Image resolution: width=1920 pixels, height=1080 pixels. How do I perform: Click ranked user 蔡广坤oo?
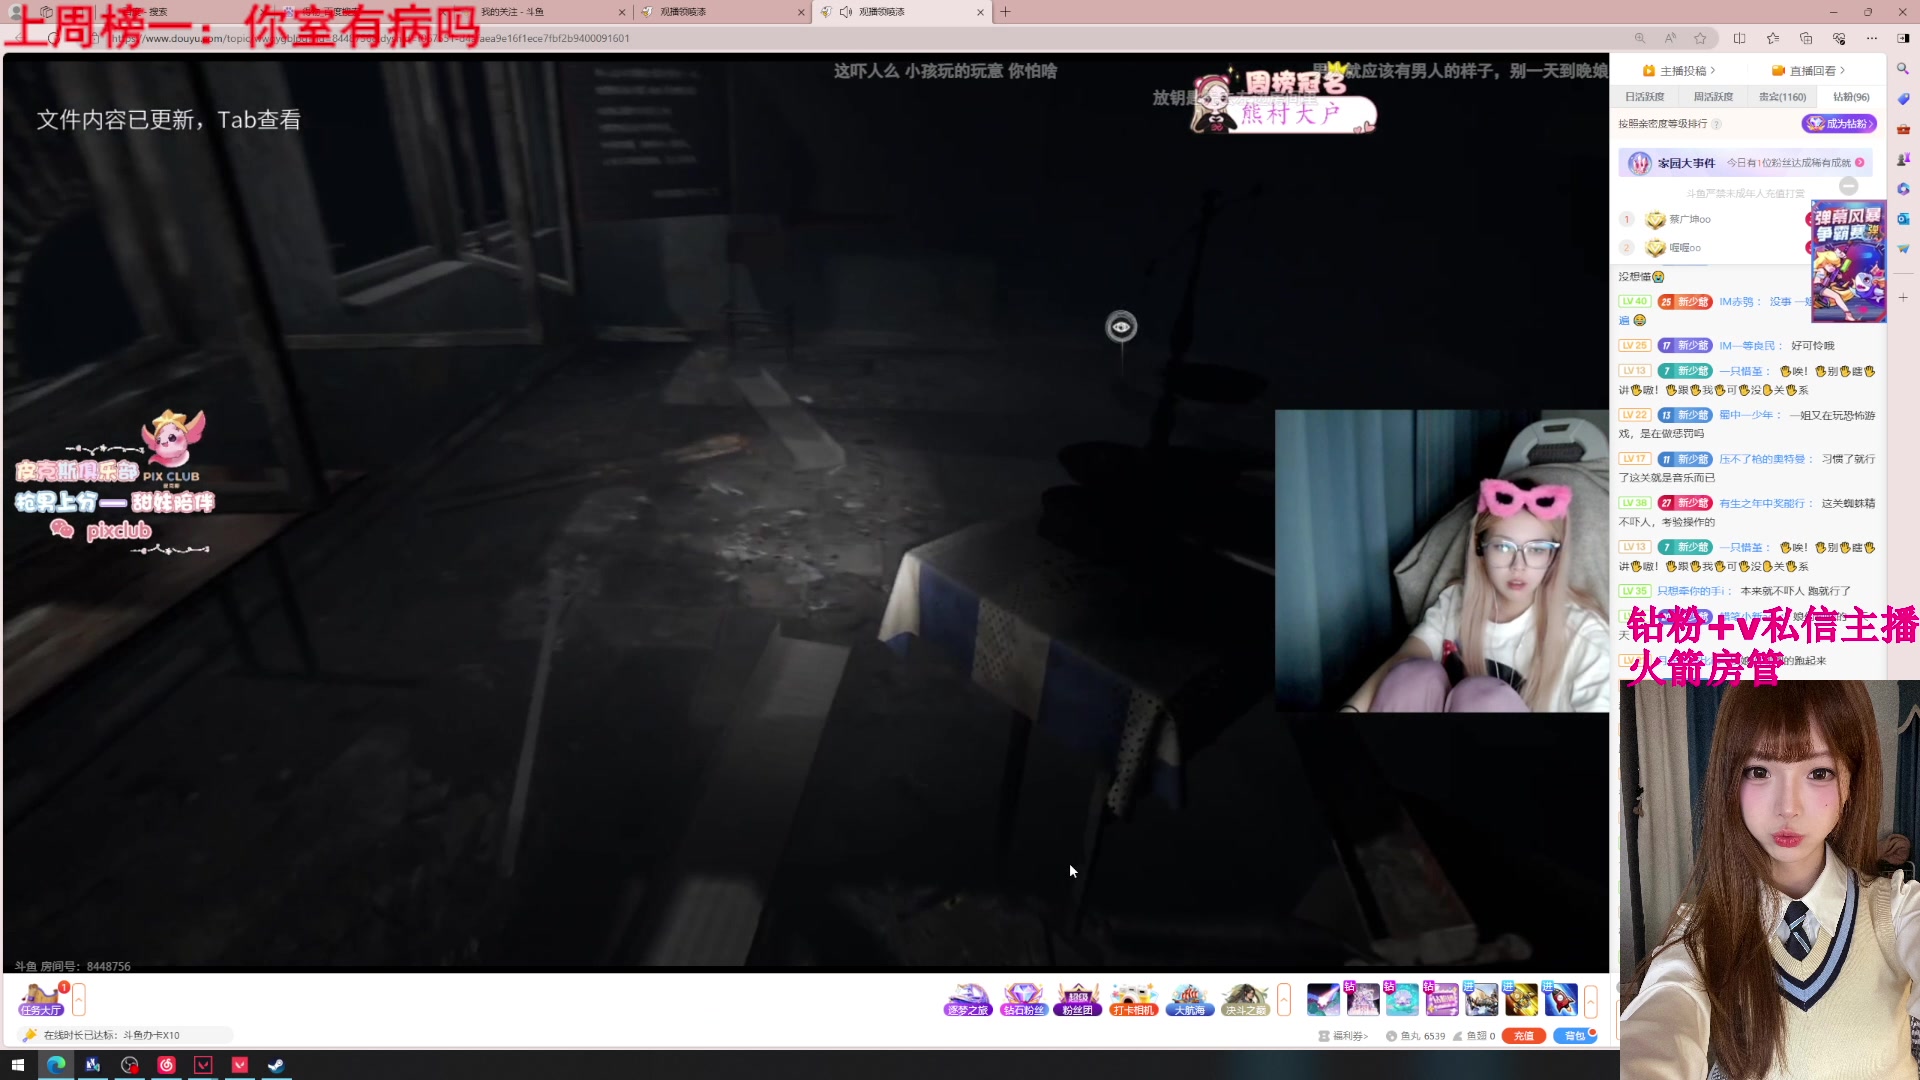1690,219
